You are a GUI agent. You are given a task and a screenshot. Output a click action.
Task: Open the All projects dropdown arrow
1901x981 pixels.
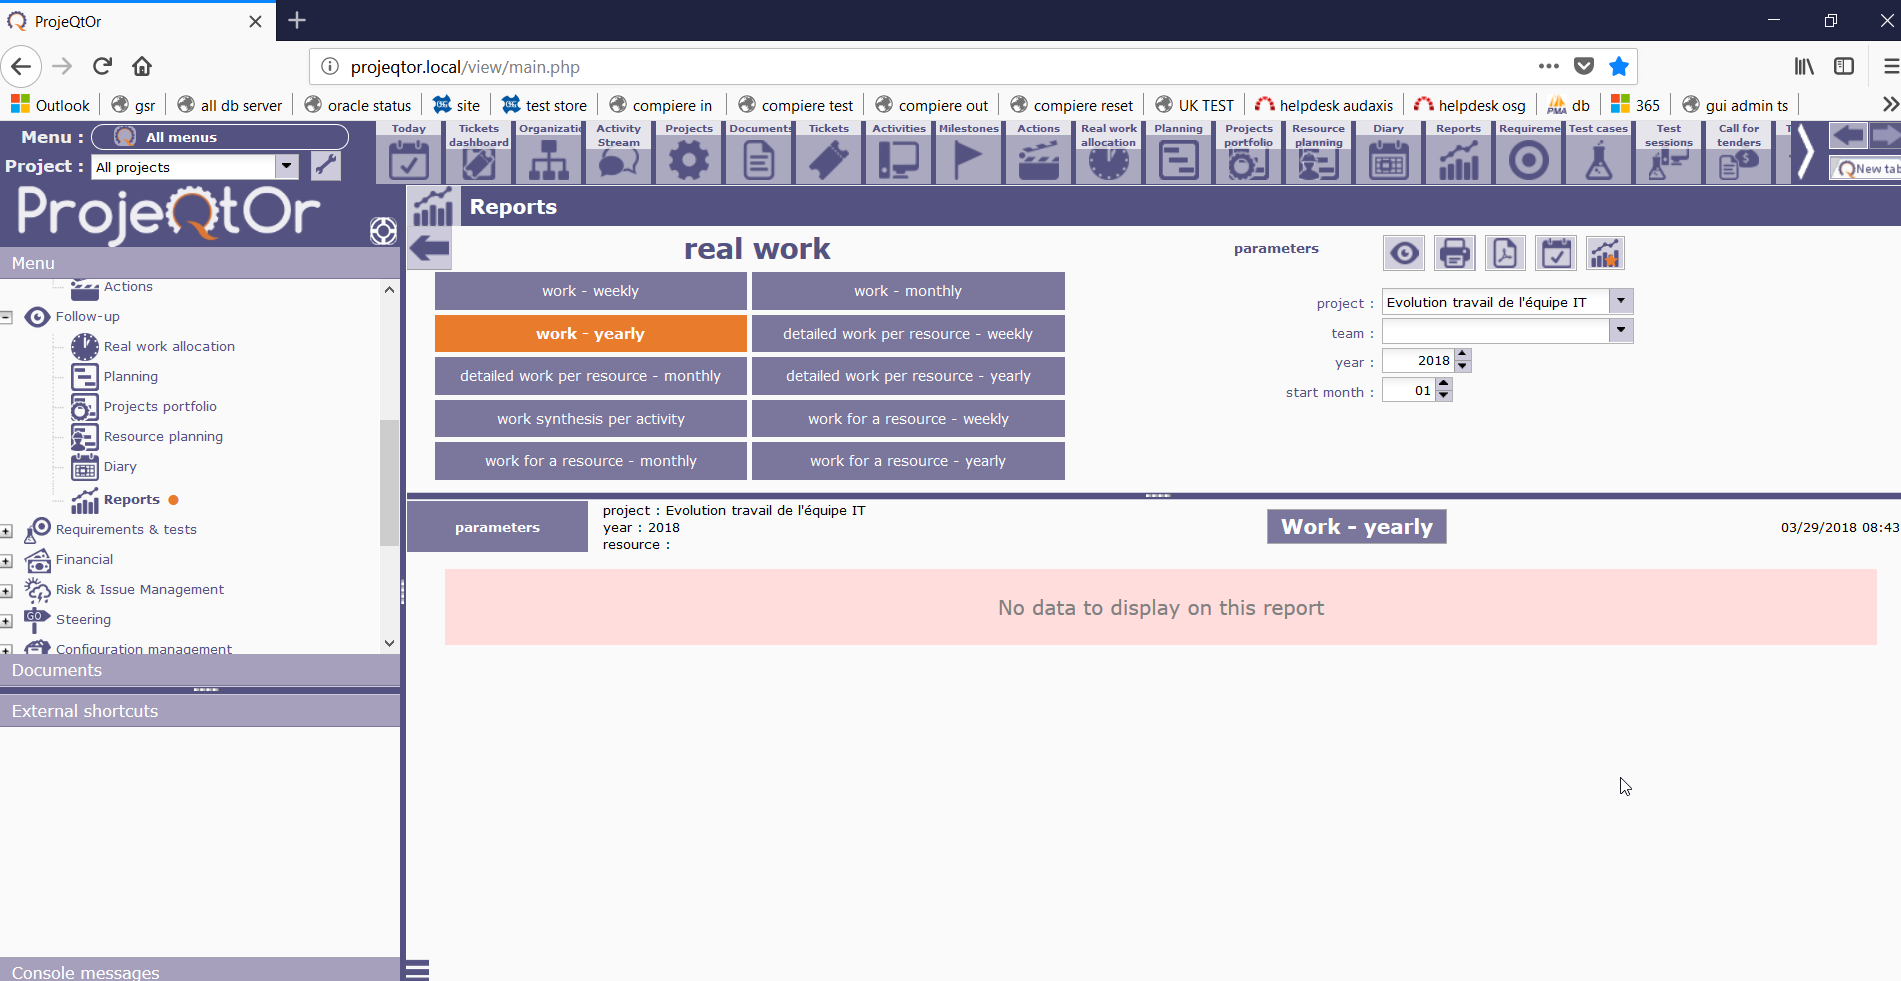tap(287, 166)
